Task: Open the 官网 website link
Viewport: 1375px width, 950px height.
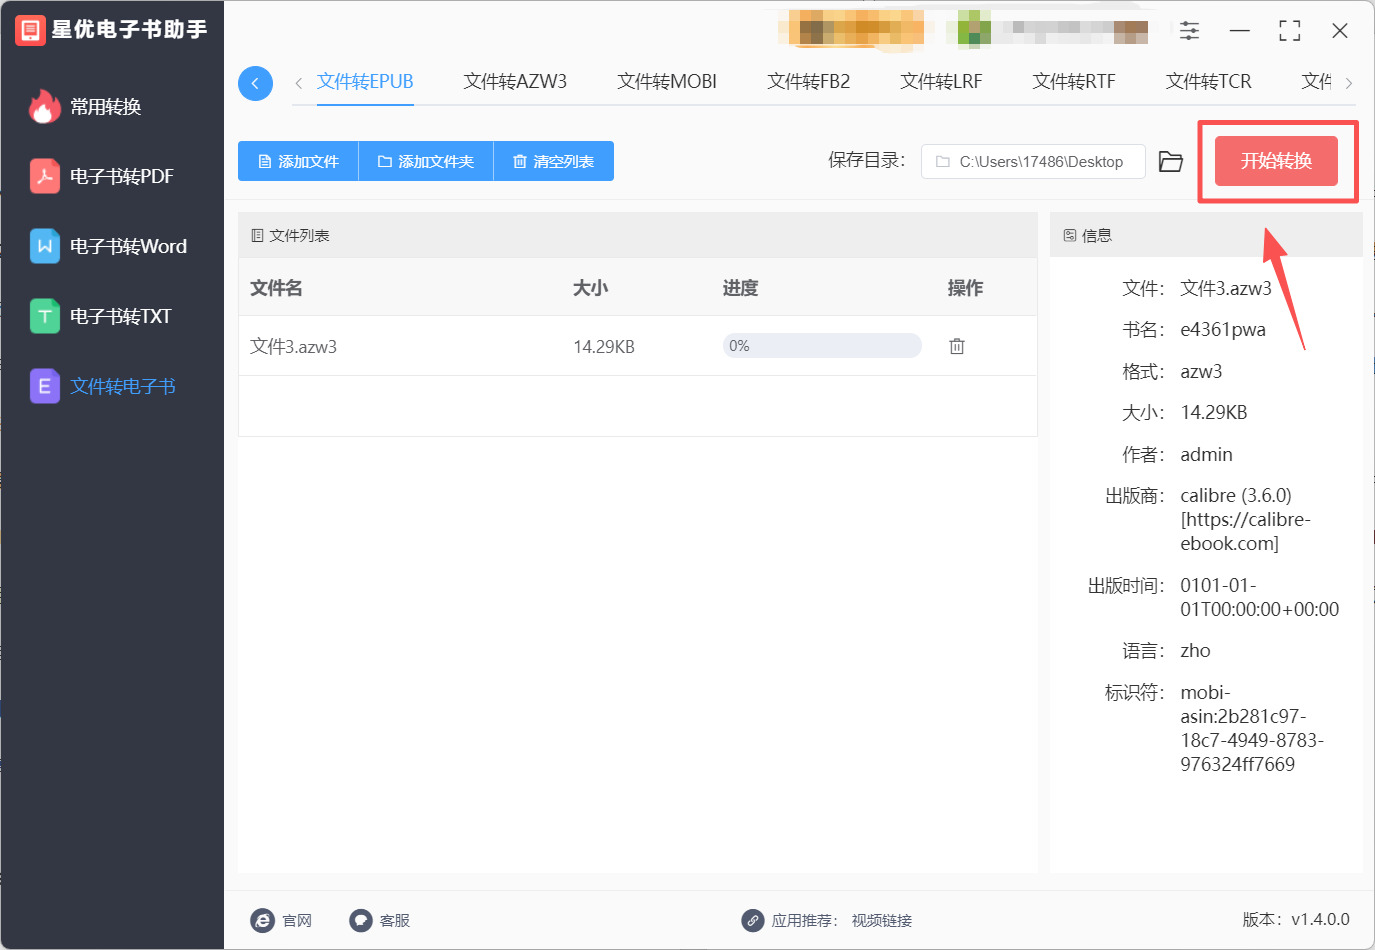Action: 282,920
